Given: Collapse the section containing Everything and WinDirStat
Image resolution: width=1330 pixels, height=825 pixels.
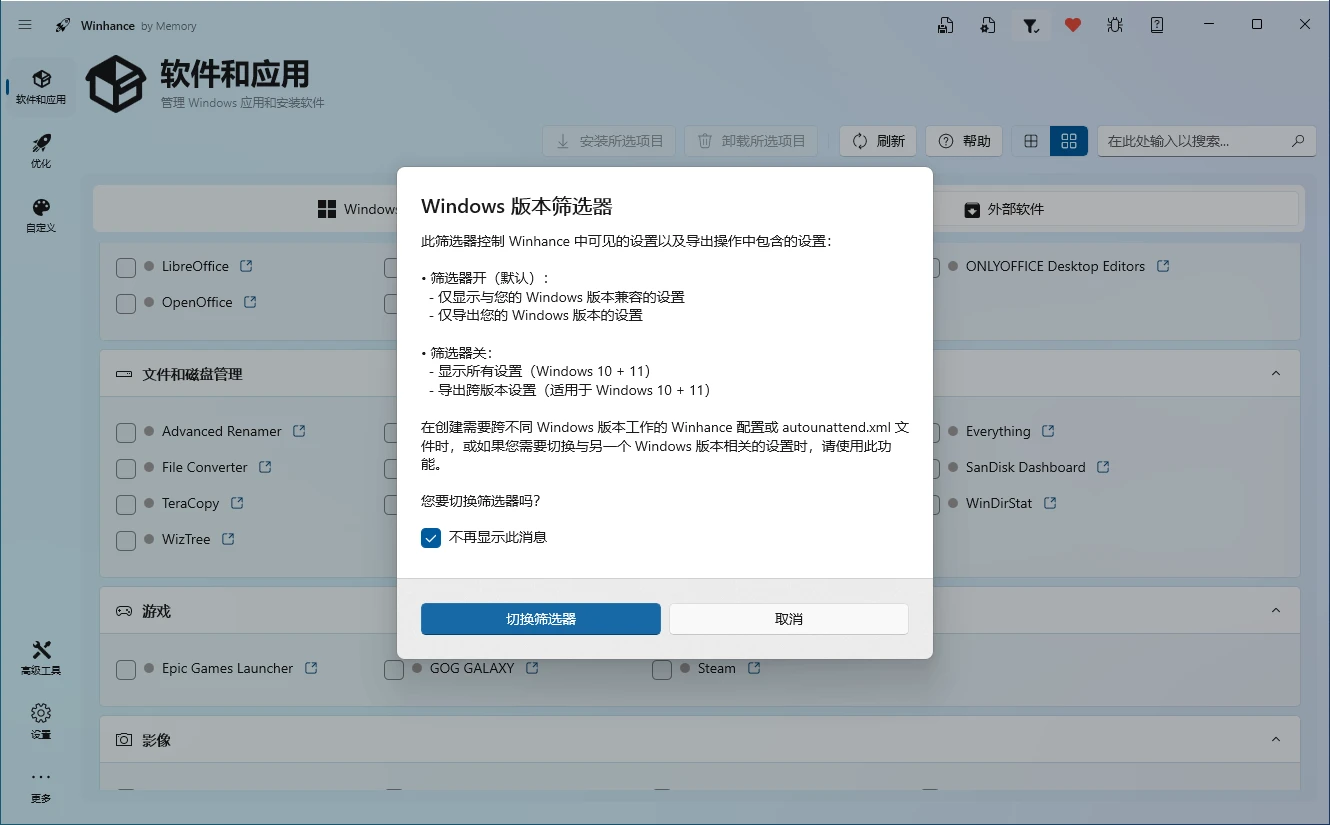Looking at the screenshot, I should [1276, 372].
